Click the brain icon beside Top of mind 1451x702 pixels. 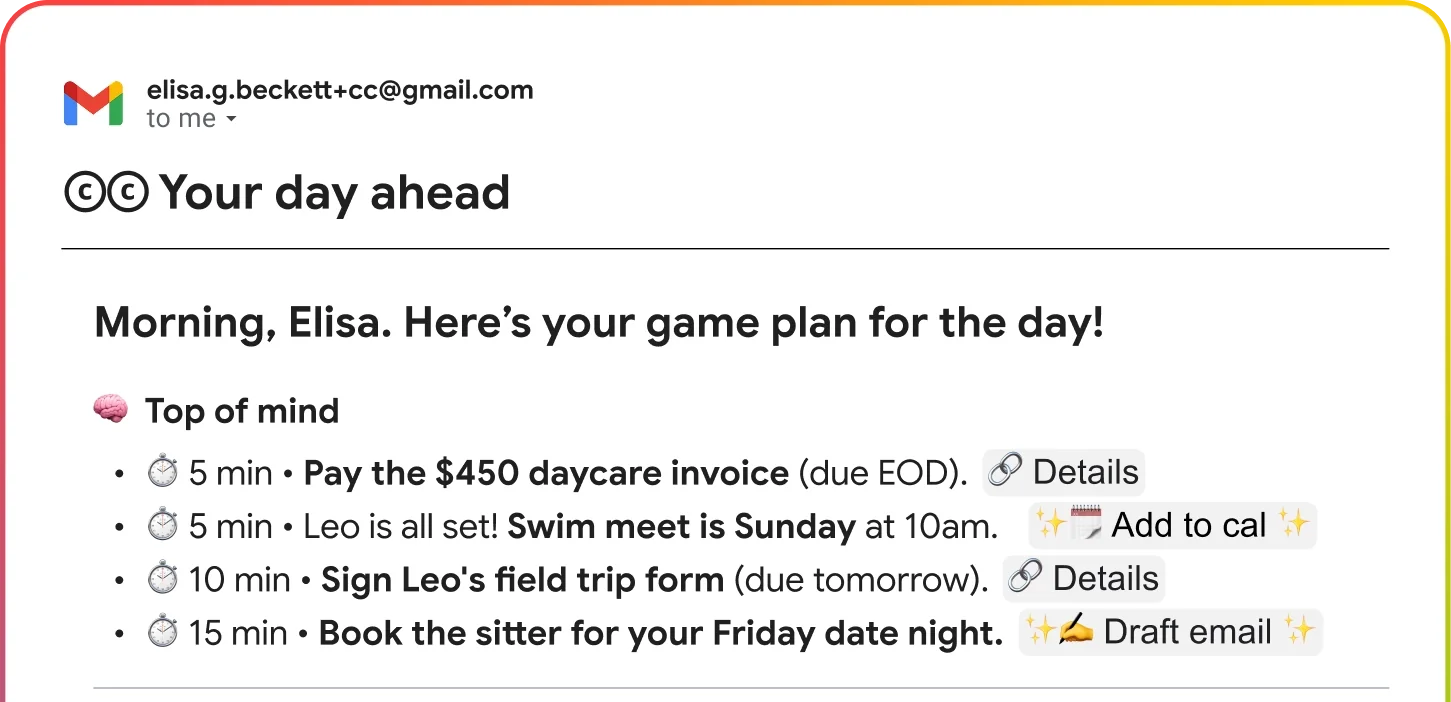coord(110,409)
